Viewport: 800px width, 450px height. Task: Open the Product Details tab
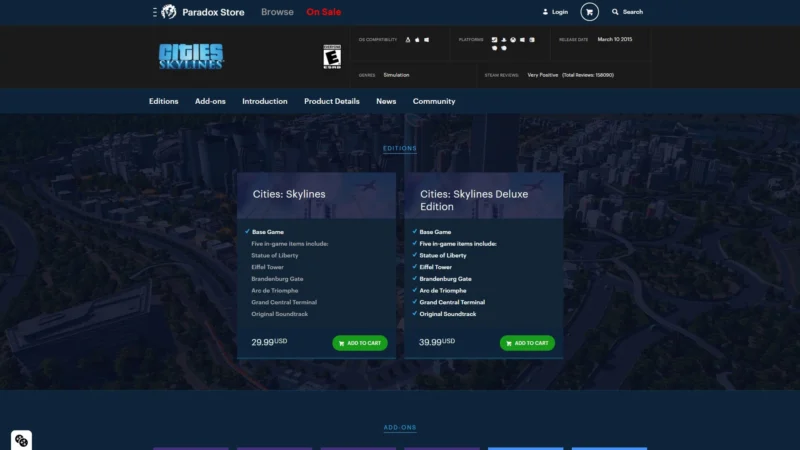point(332,101)
